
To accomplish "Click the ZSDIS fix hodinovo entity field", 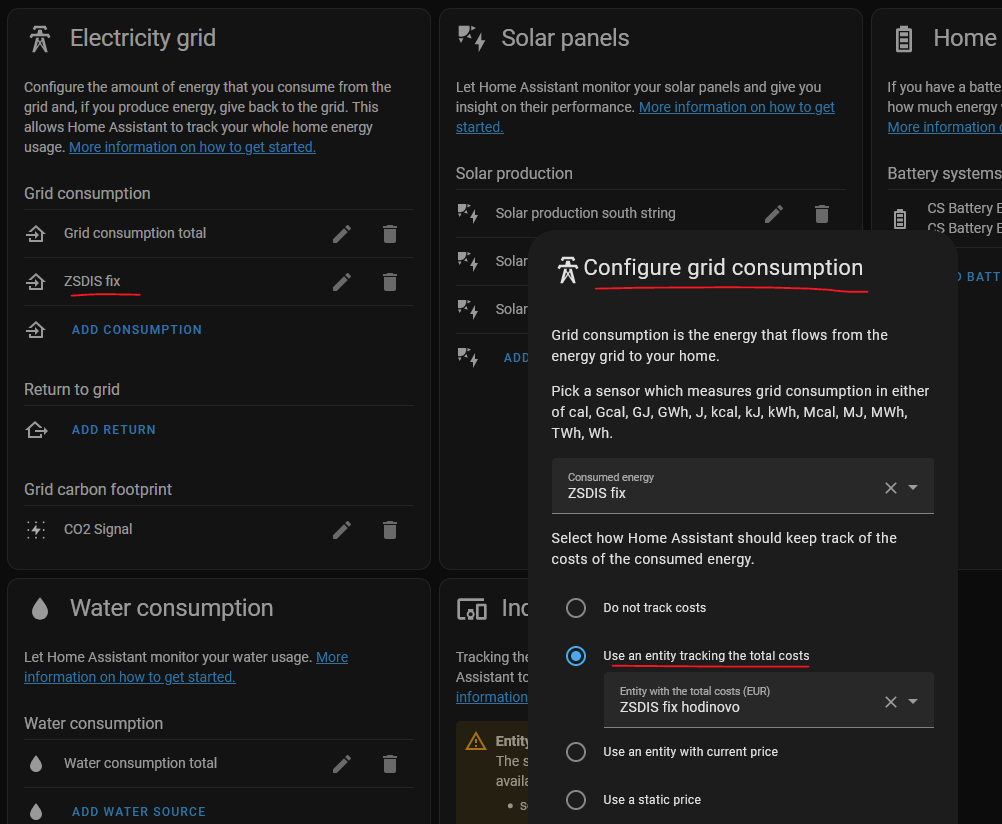I will pyautogui.click(x=769, y=700).
